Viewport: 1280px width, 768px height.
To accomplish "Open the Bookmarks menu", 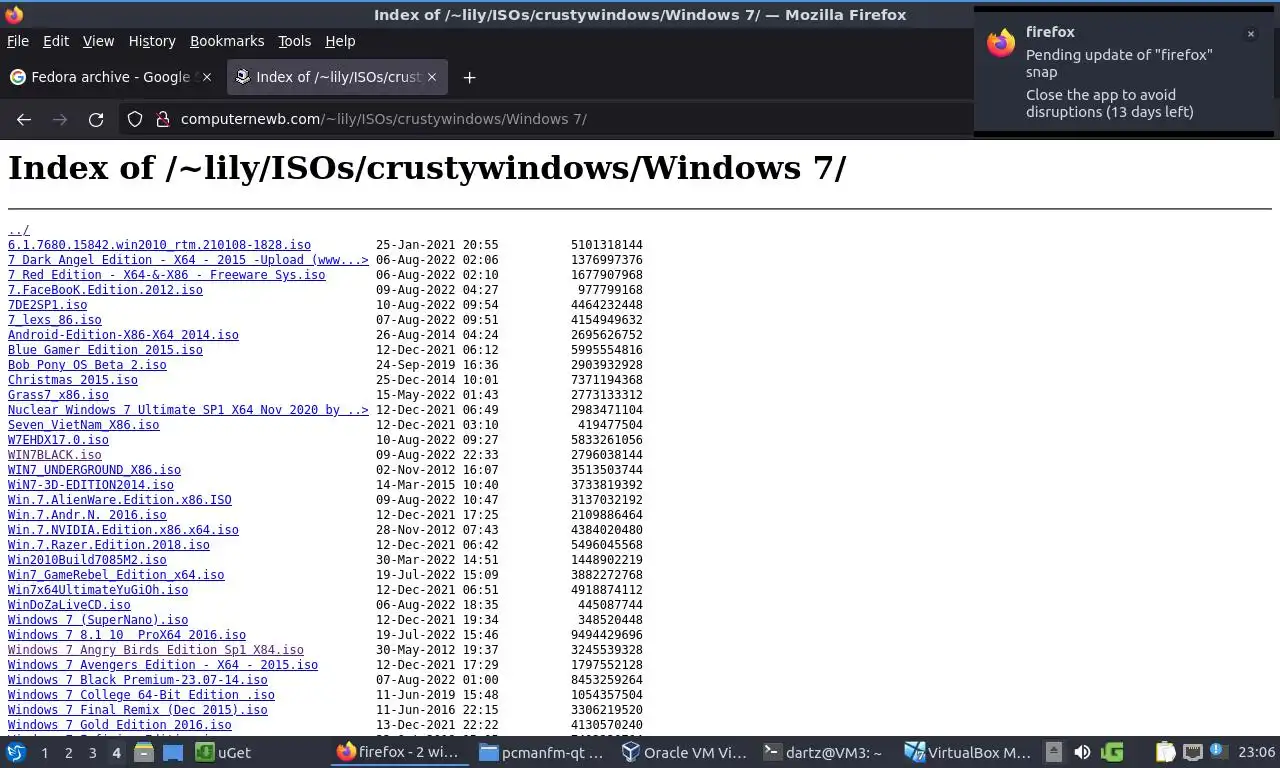I will (x=227, y=41).
